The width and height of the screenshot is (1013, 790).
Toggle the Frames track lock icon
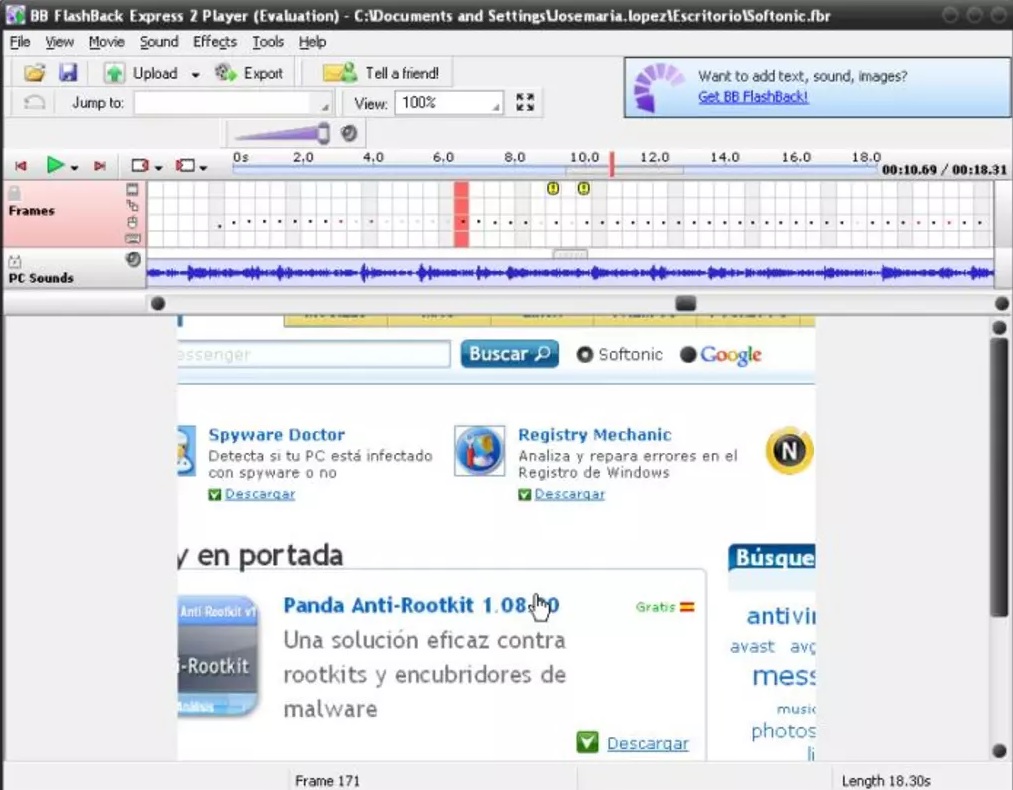[x=14, y=192]
